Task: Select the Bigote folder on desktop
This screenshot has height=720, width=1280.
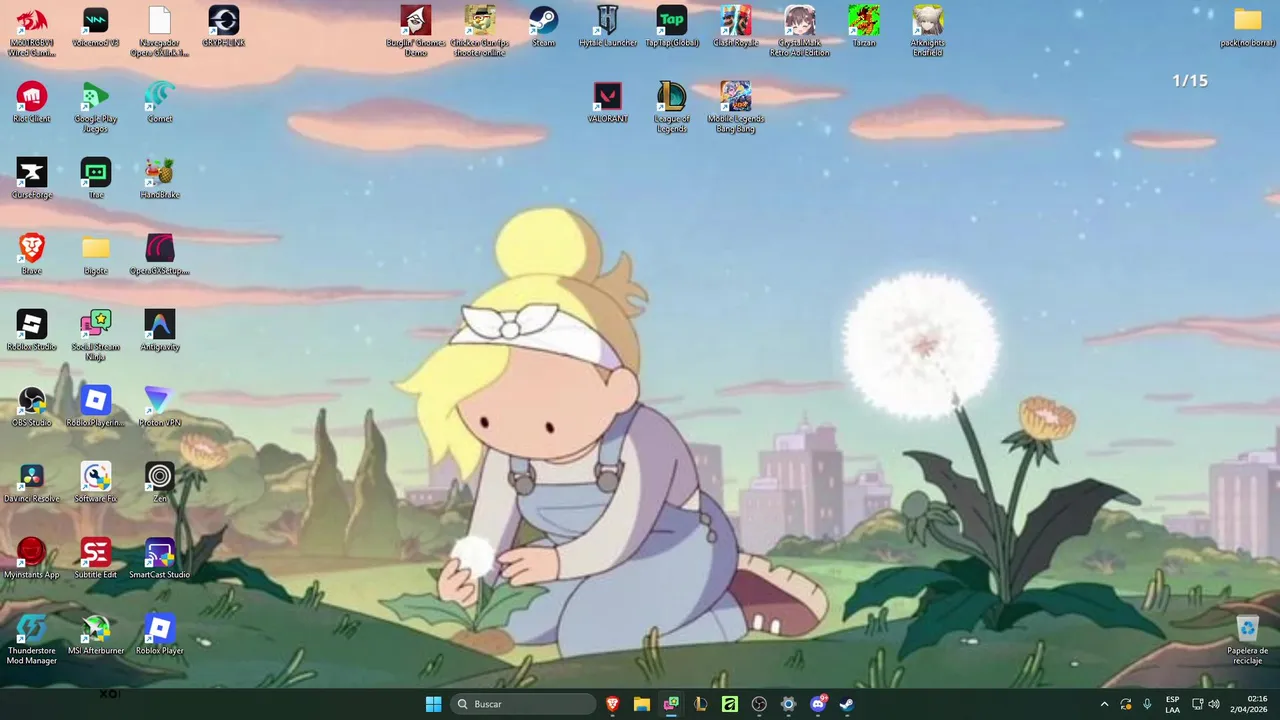Action: point(96,255)
